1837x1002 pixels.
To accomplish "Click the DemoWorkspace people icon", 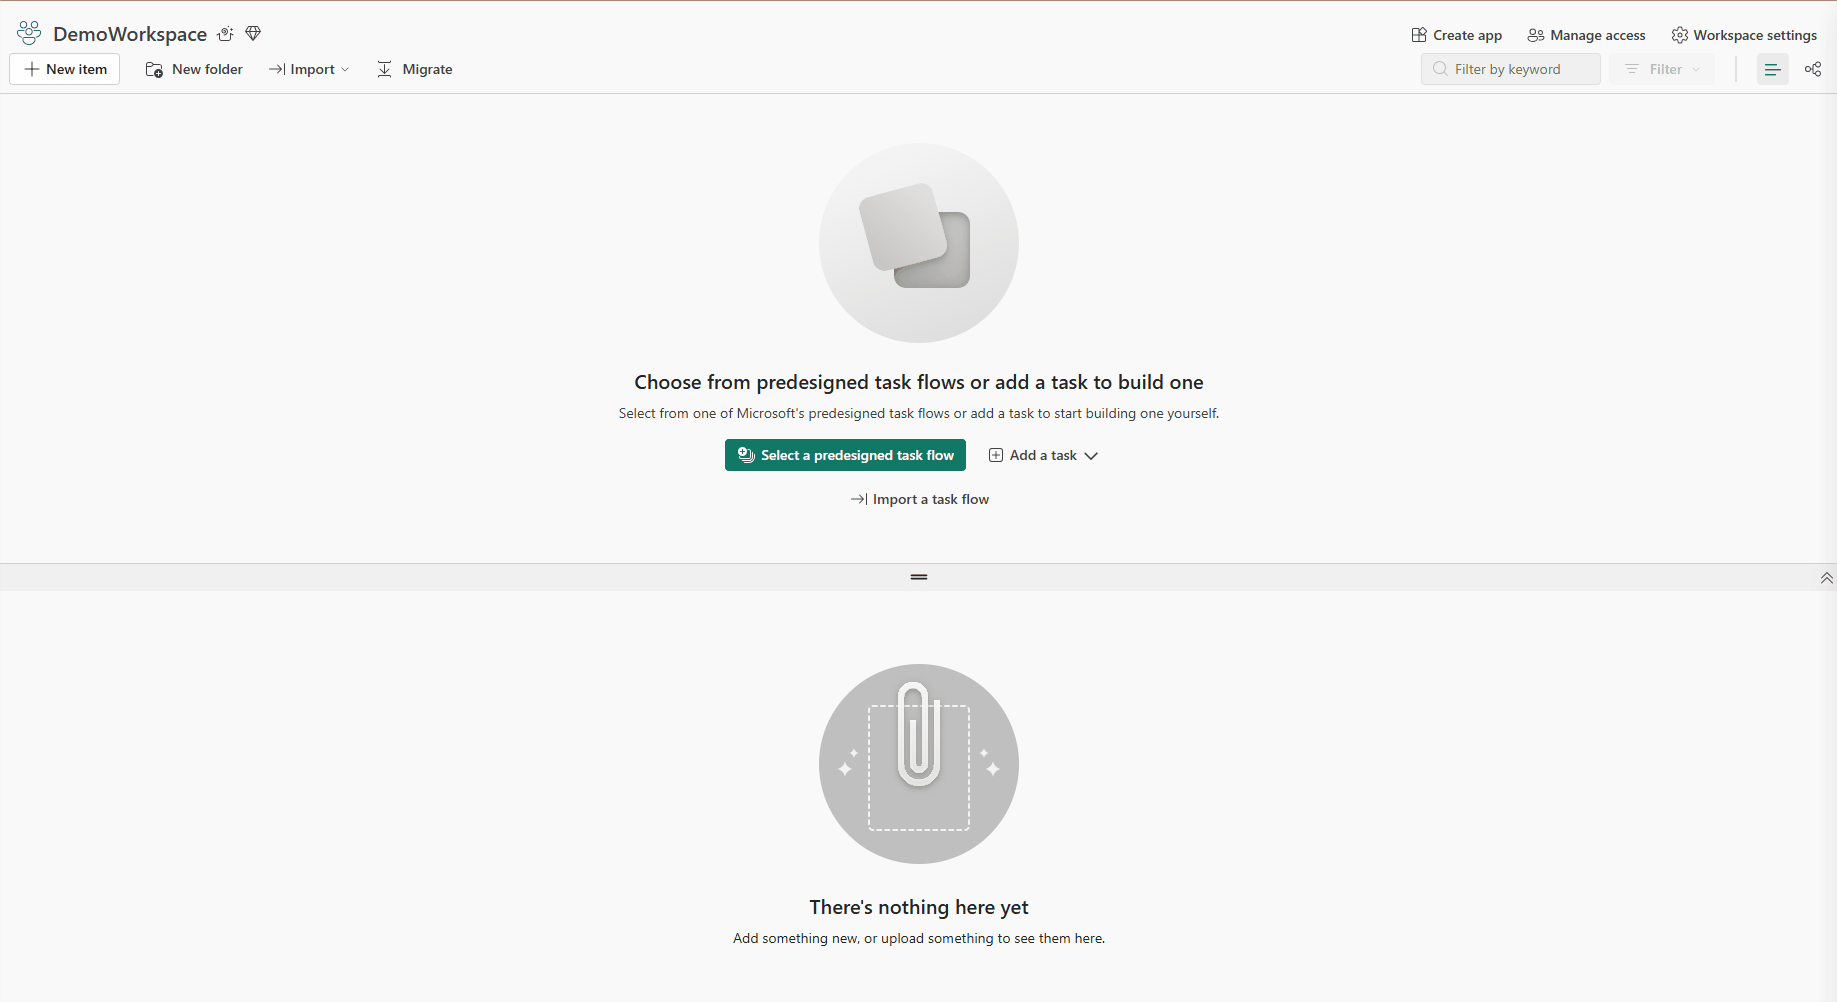I will (x=29, y=33).
